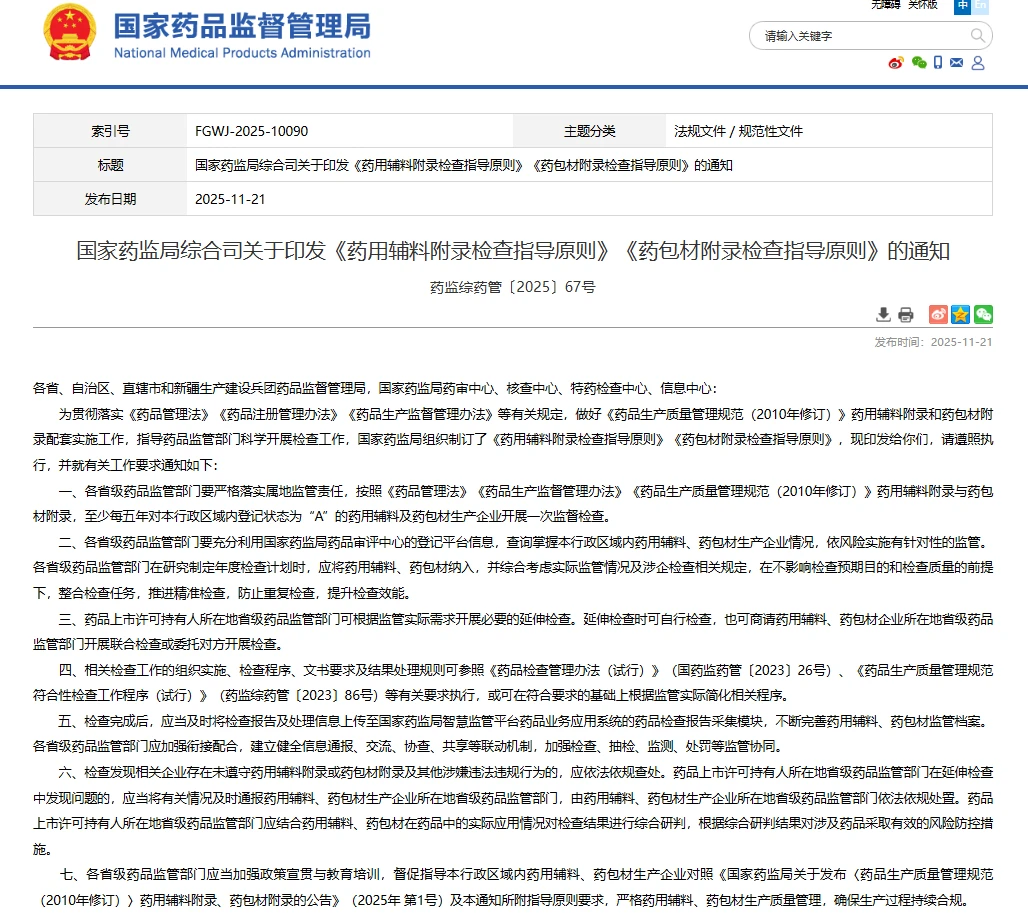Click paragraph 六 about 违法违规行为
1028x924 pixels.
pyautogui.click(x=513, y=811)
